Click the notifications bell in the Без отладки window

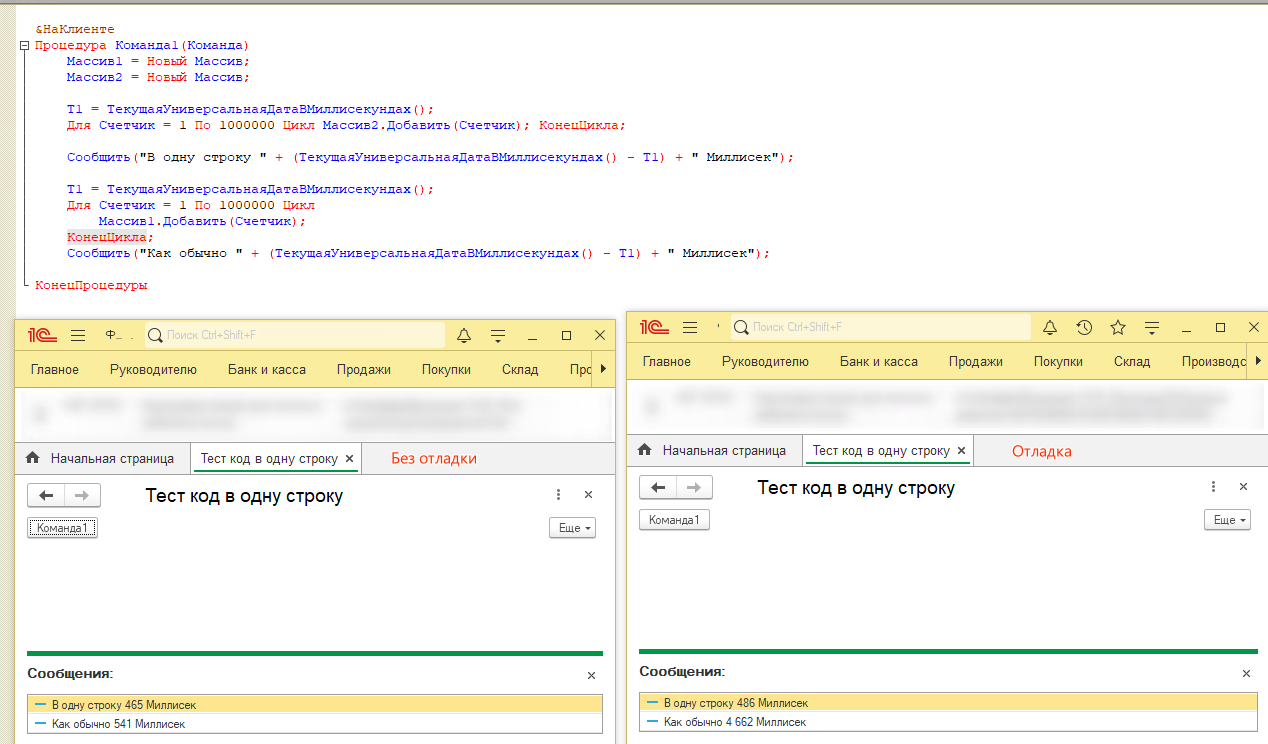click(464, 336)
